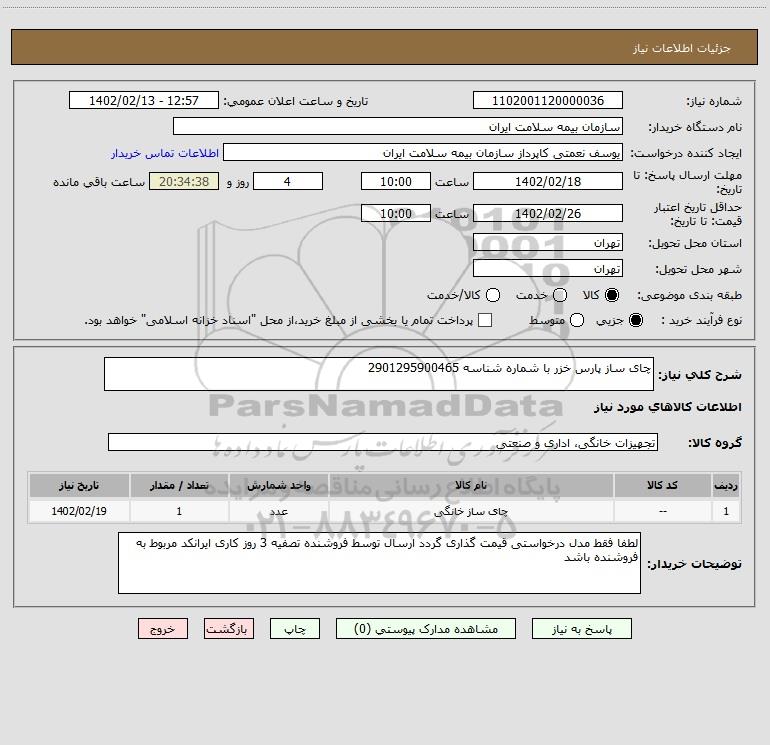770x745 pixels.
Task: Click the اطلاعات کالاهای مورد نیاز heading
Action: pos(668,407)
